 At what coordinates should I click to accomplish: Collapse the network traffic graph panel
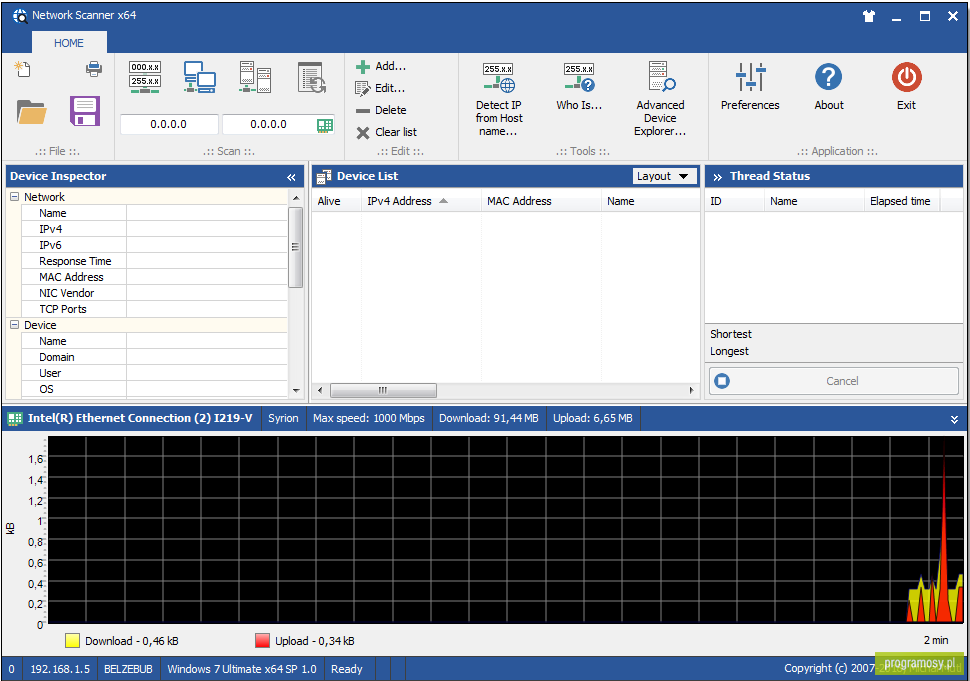(955, 419)
